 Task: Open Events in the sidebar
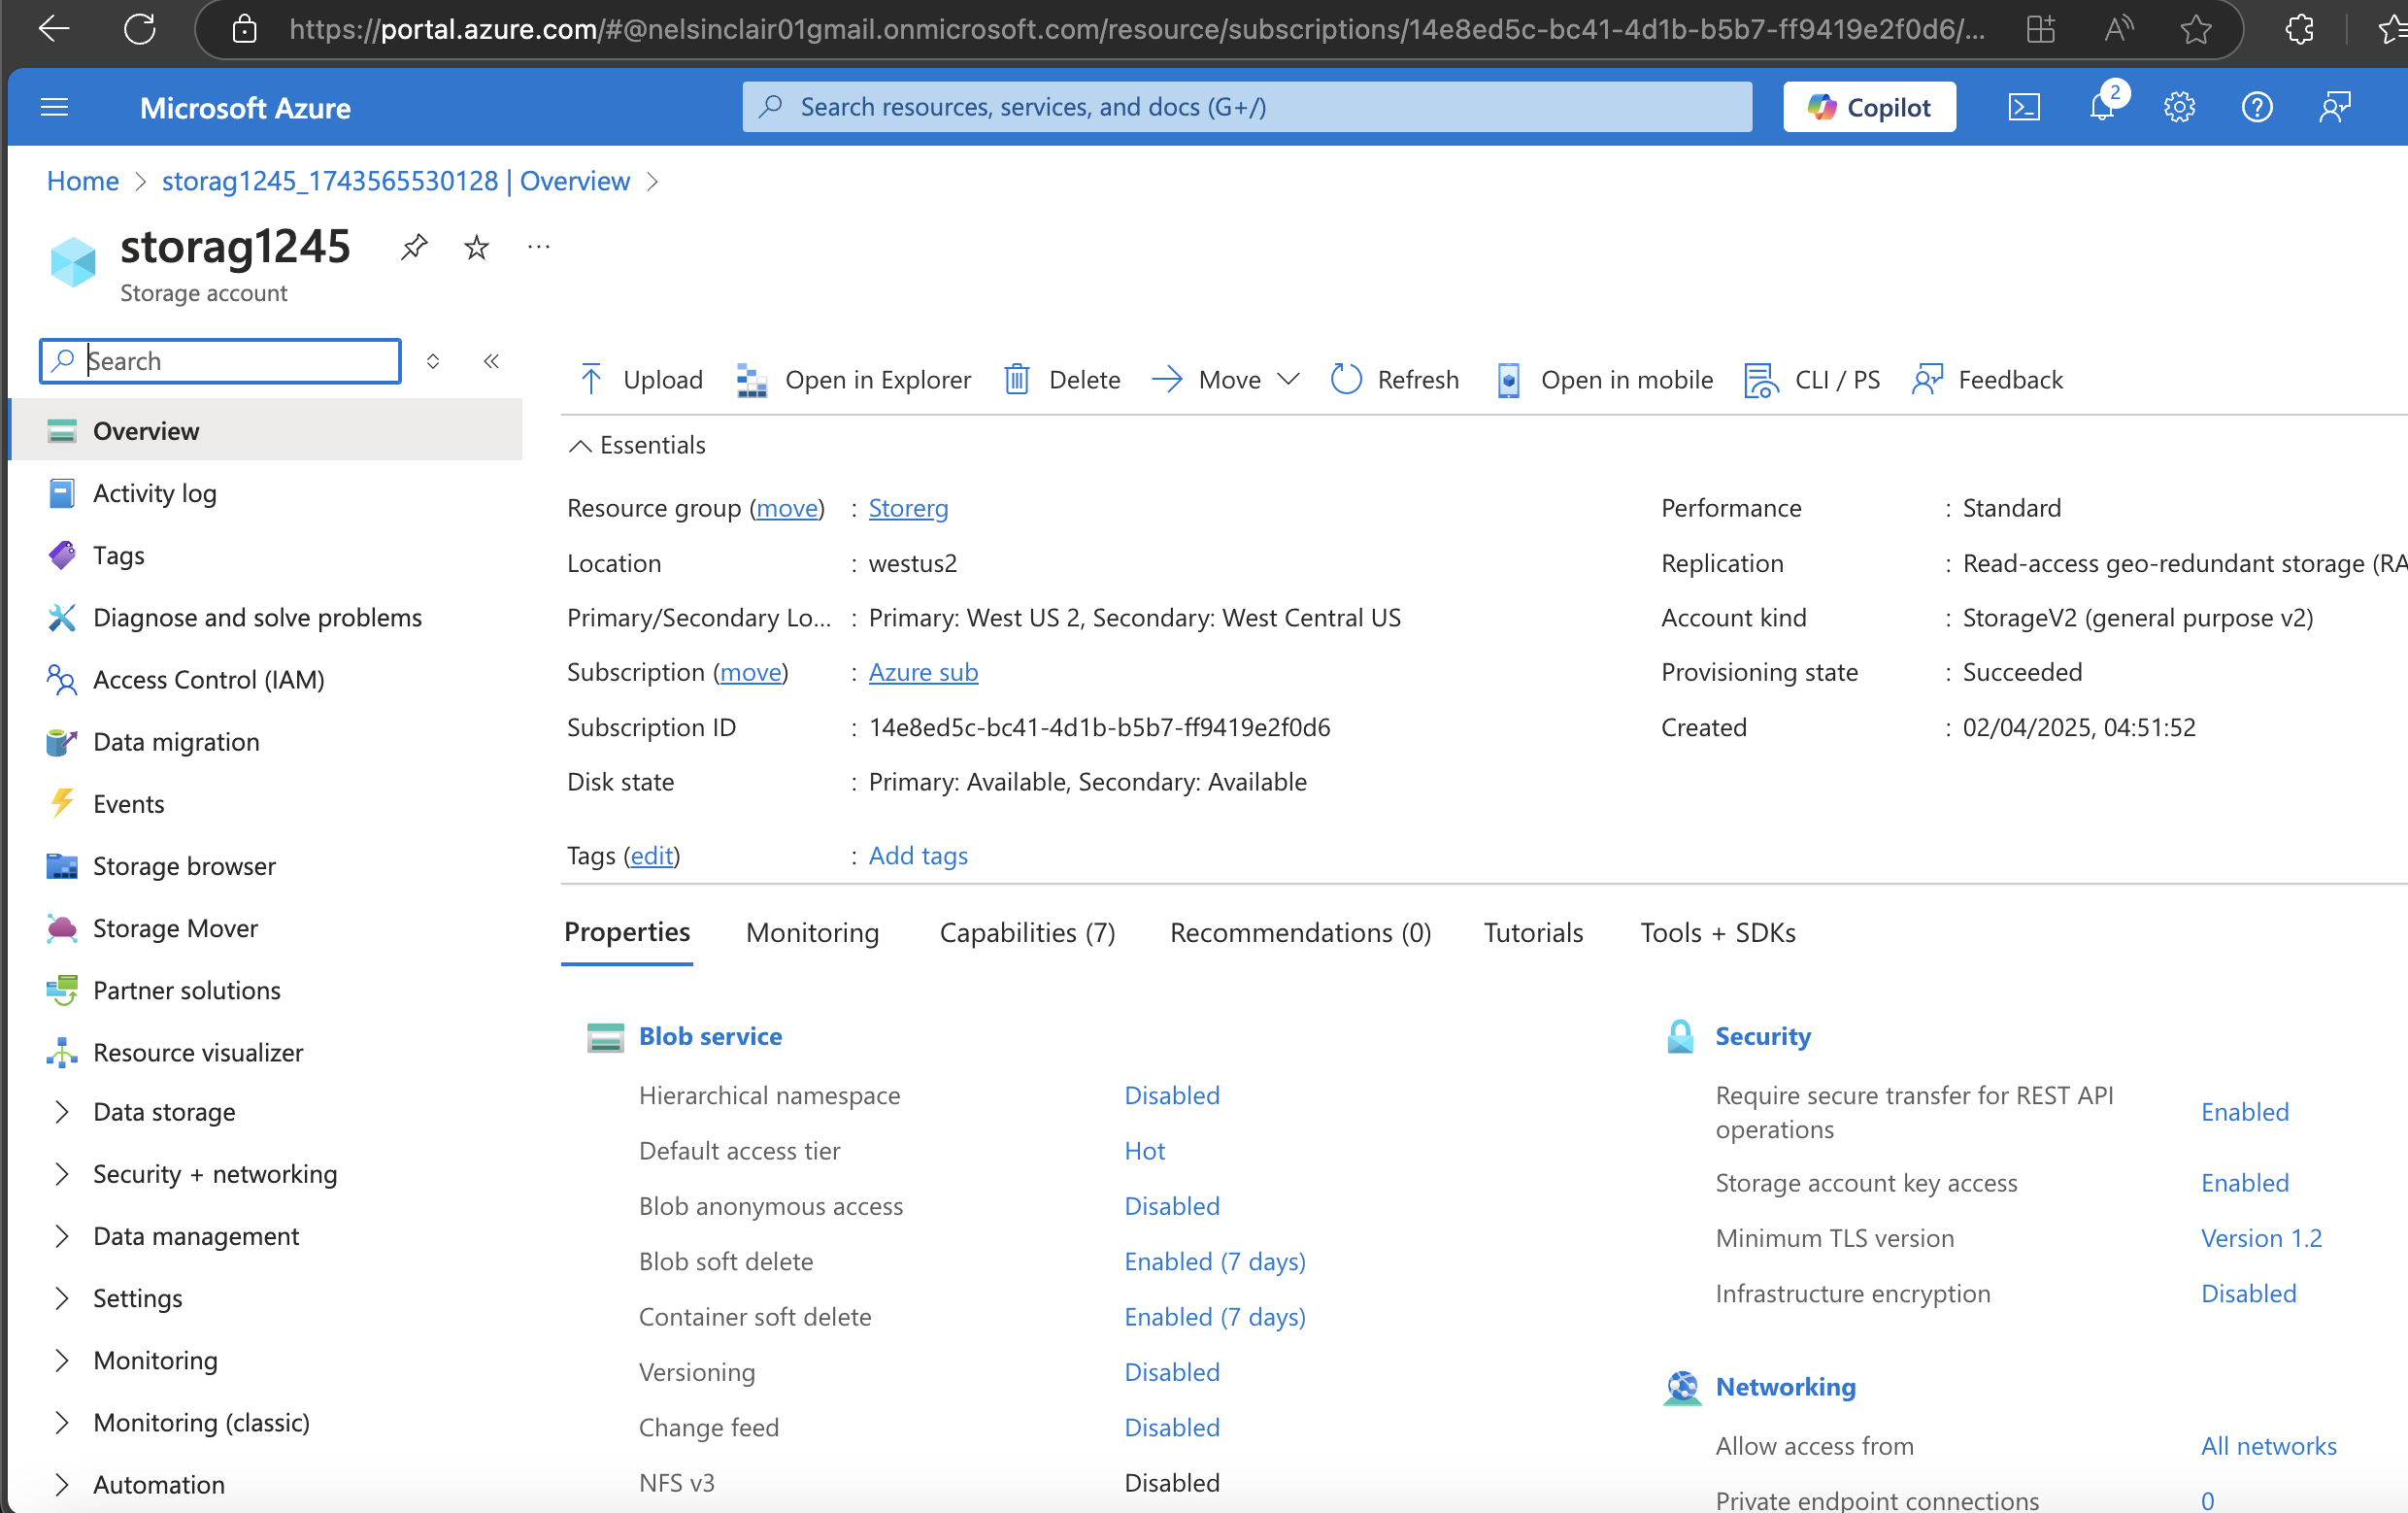pyautogui.click(x=128, y=803)
